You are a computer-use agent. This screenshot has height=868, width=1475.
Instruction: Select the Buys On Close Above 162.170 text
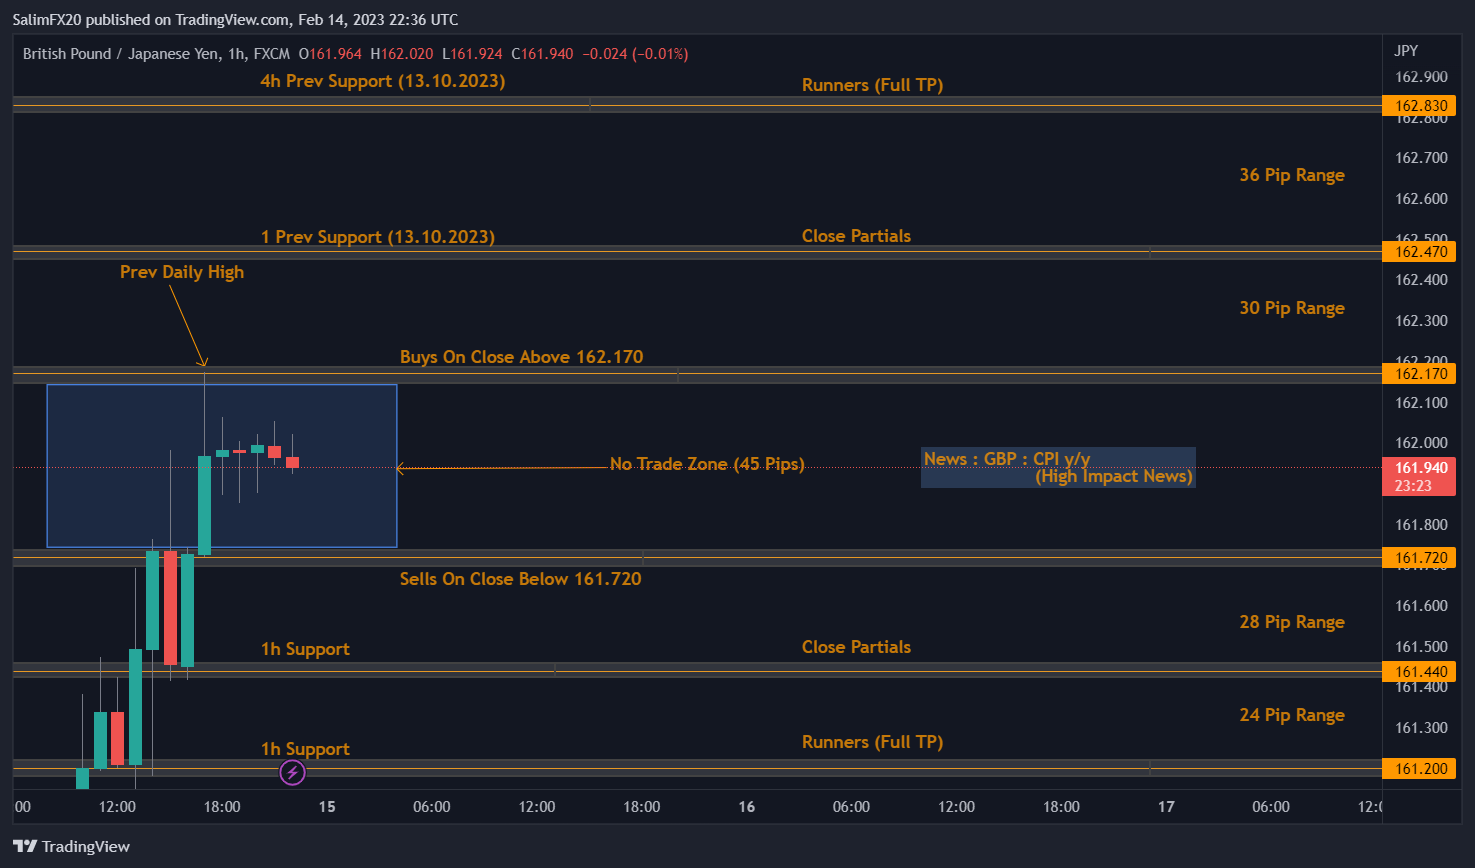(521, 357)
